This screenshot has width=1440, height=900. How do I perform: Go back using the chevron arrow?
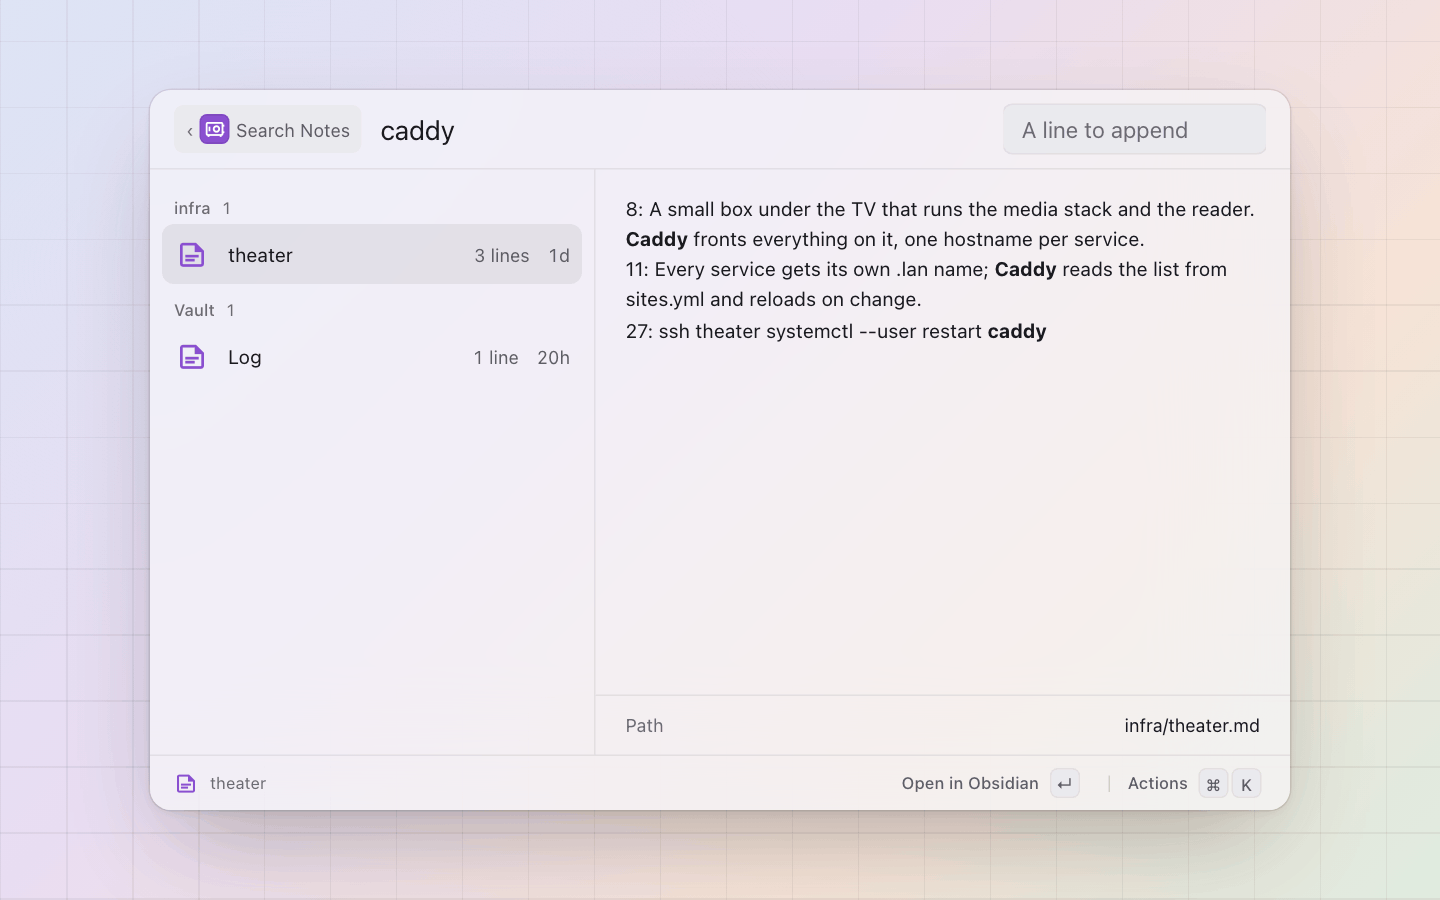pos(189,131)
